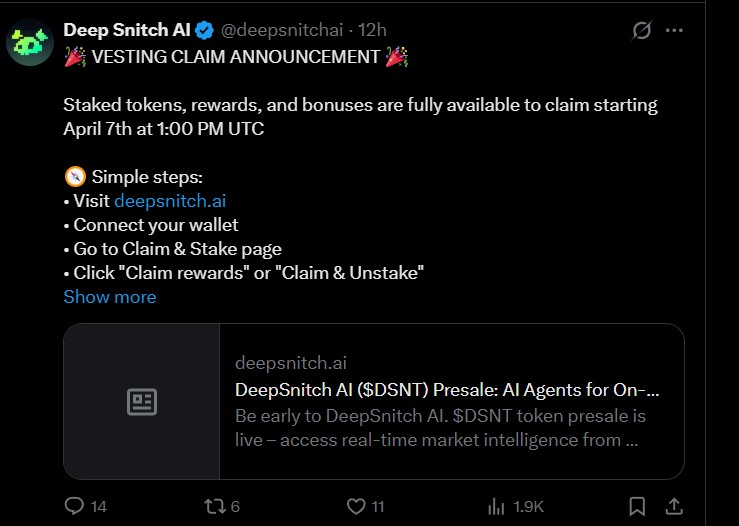Reply to the post via comment icon
739x526 pixels.
74,506
